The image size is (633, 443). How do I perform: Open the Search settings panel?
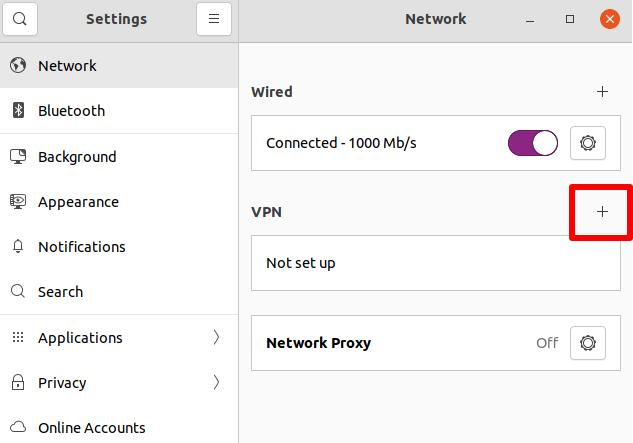tap(60, 292)
